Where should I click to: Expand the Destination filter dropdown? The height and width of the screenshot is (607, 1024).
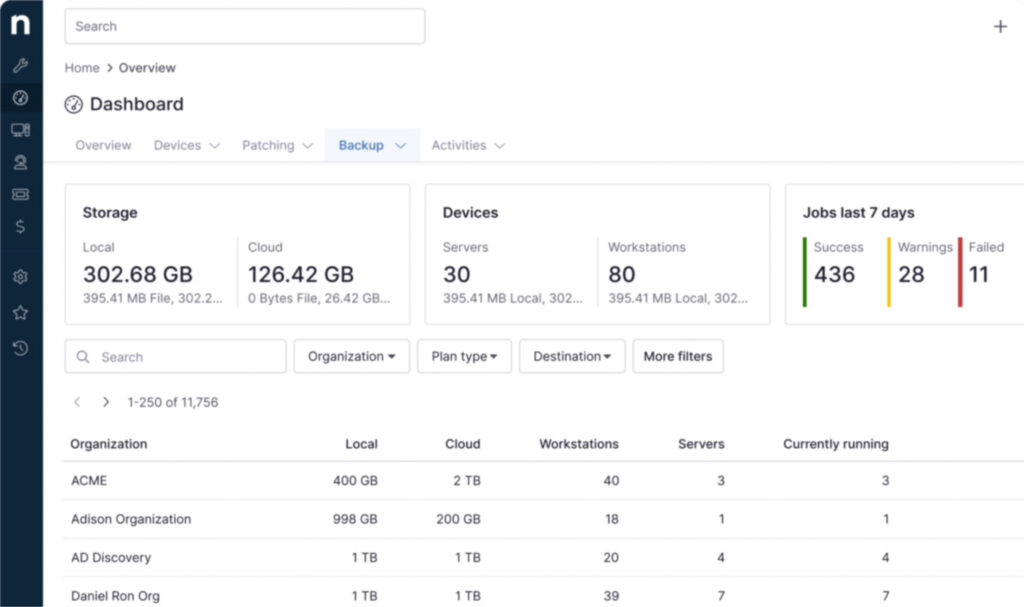tap(571, 357)
